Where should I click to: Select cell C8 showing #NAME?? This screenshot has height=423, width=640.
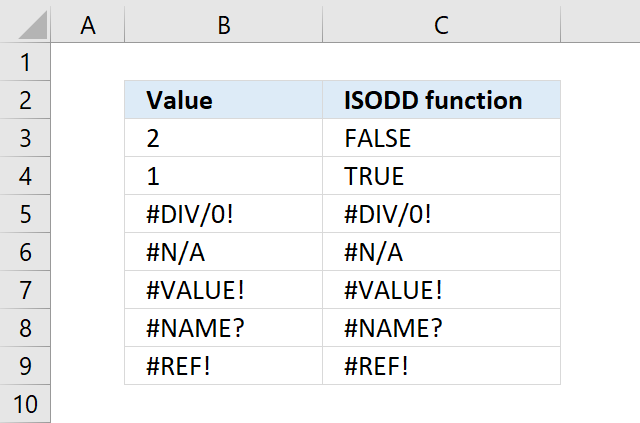point(442,328)
